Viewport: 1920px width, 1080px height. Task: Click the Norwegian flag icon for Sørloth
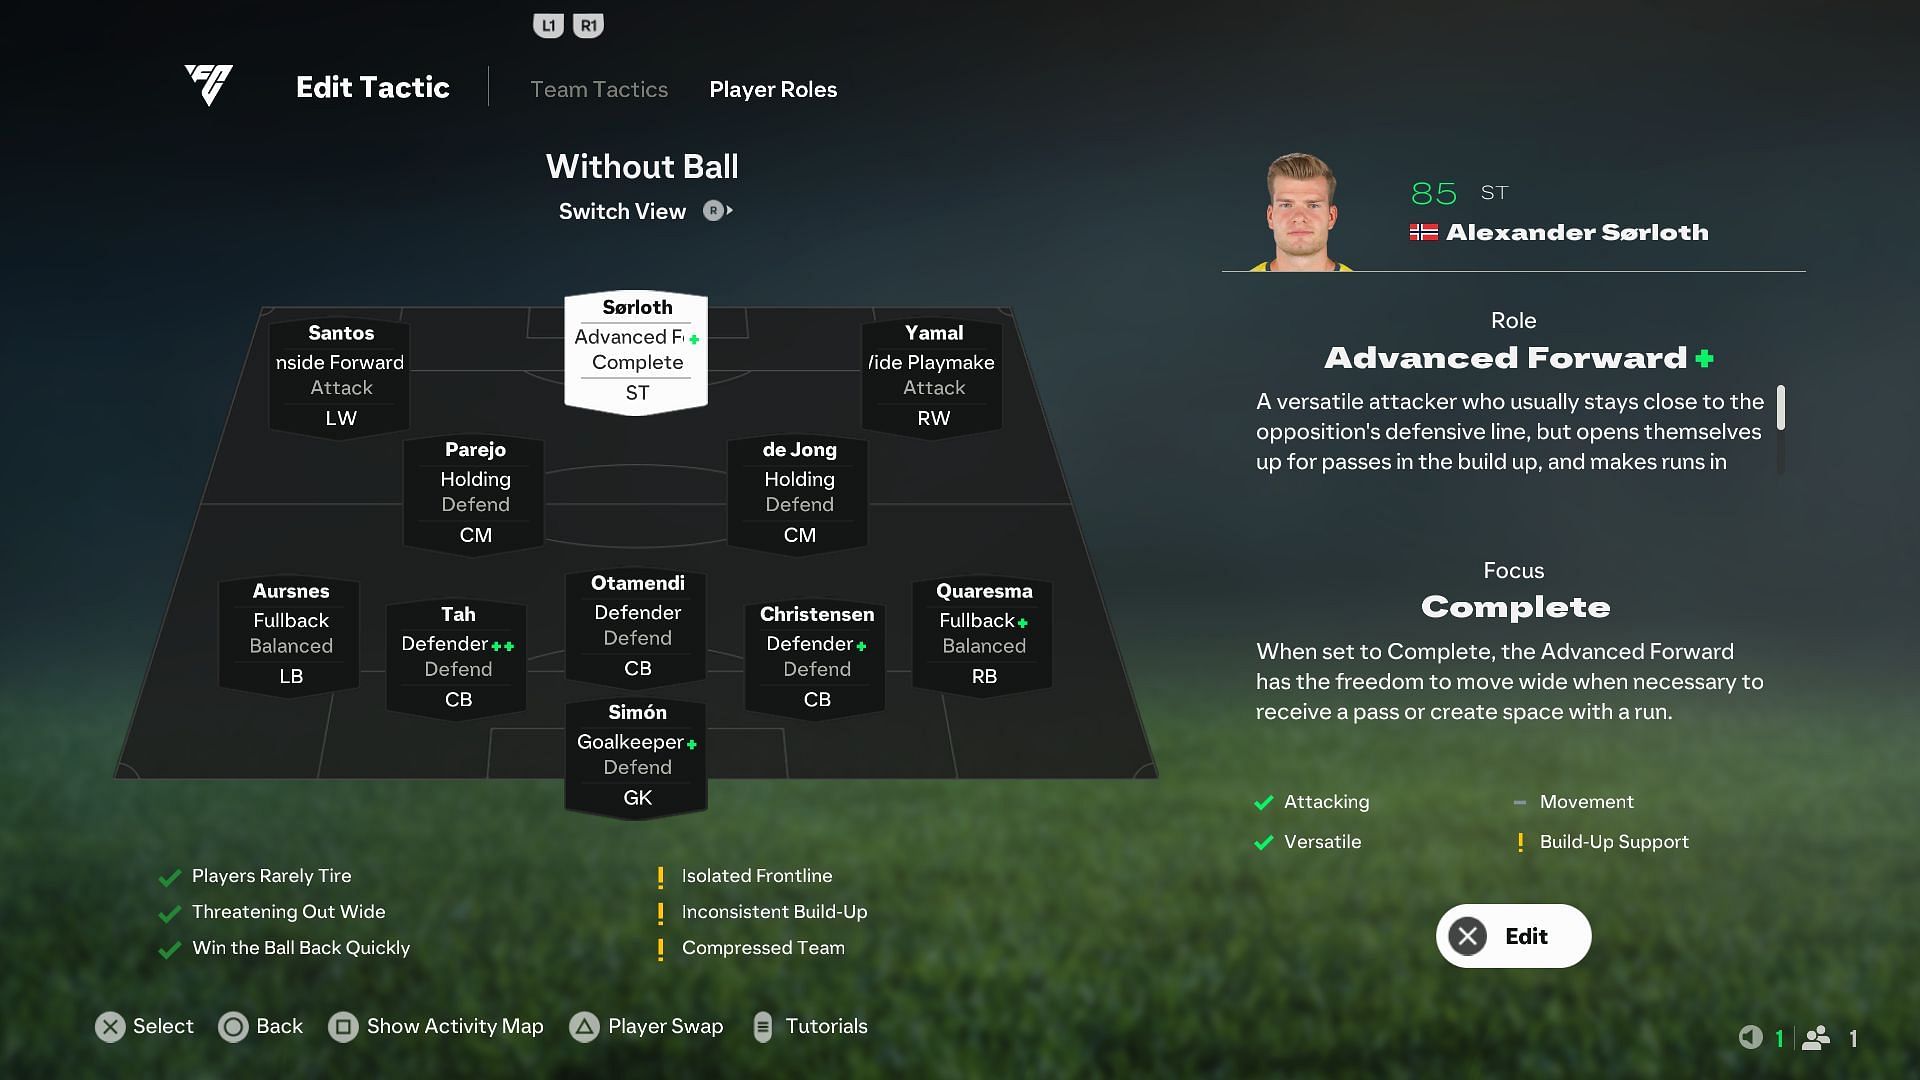click(x=1423, y=232)
